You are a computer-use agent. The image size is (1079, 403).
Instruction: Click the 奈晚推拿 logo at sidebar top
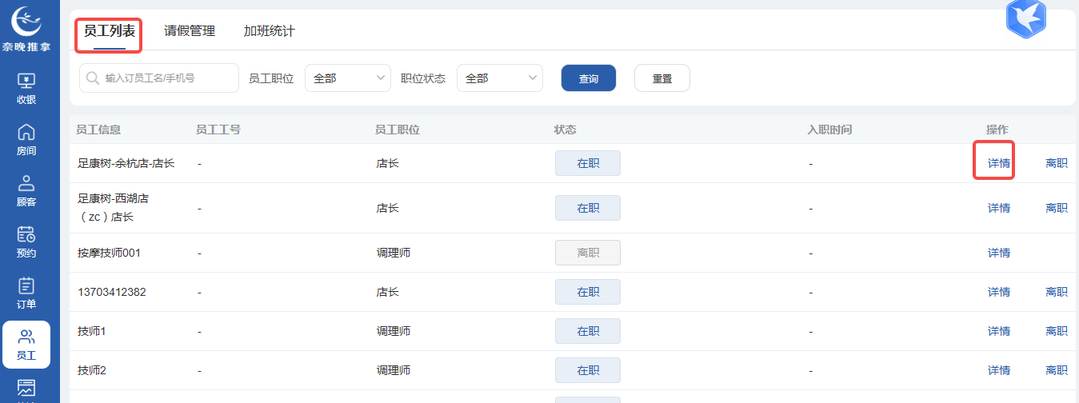click(26, 28)
